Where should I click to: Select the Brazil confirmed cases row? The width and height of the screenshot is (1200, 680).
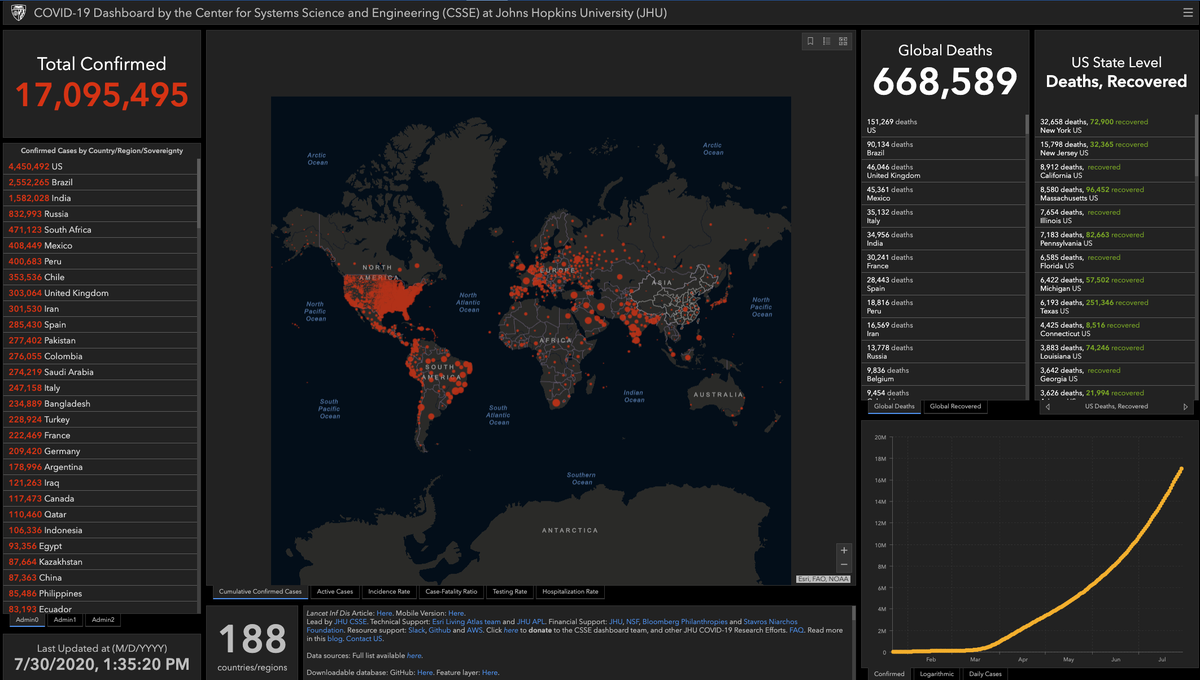(x=100, y=182)
